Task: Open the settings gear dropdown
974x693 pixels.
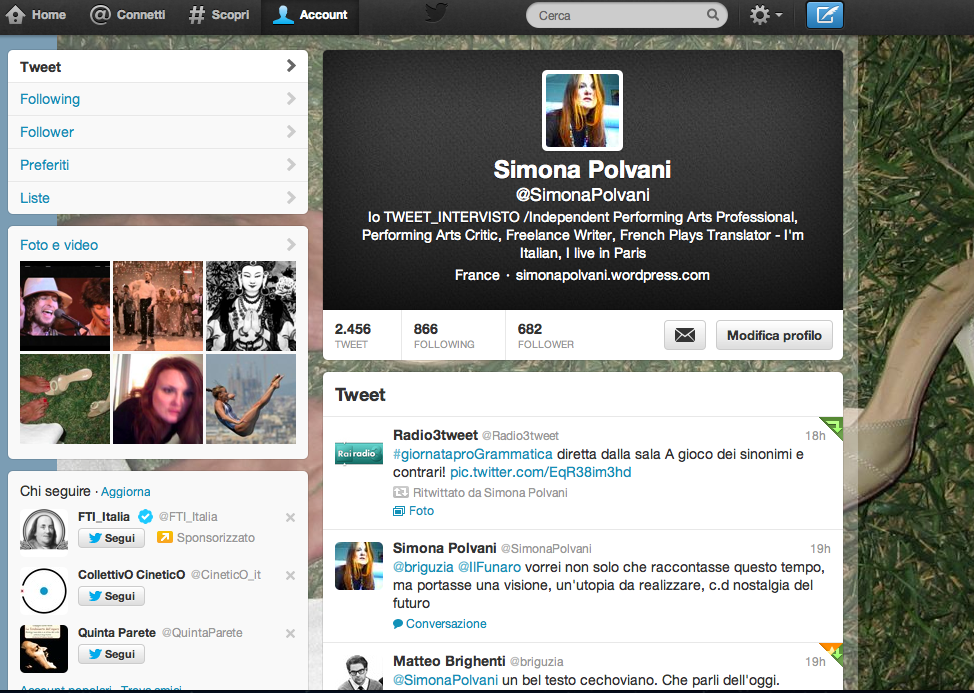Action: pos(765,15)
